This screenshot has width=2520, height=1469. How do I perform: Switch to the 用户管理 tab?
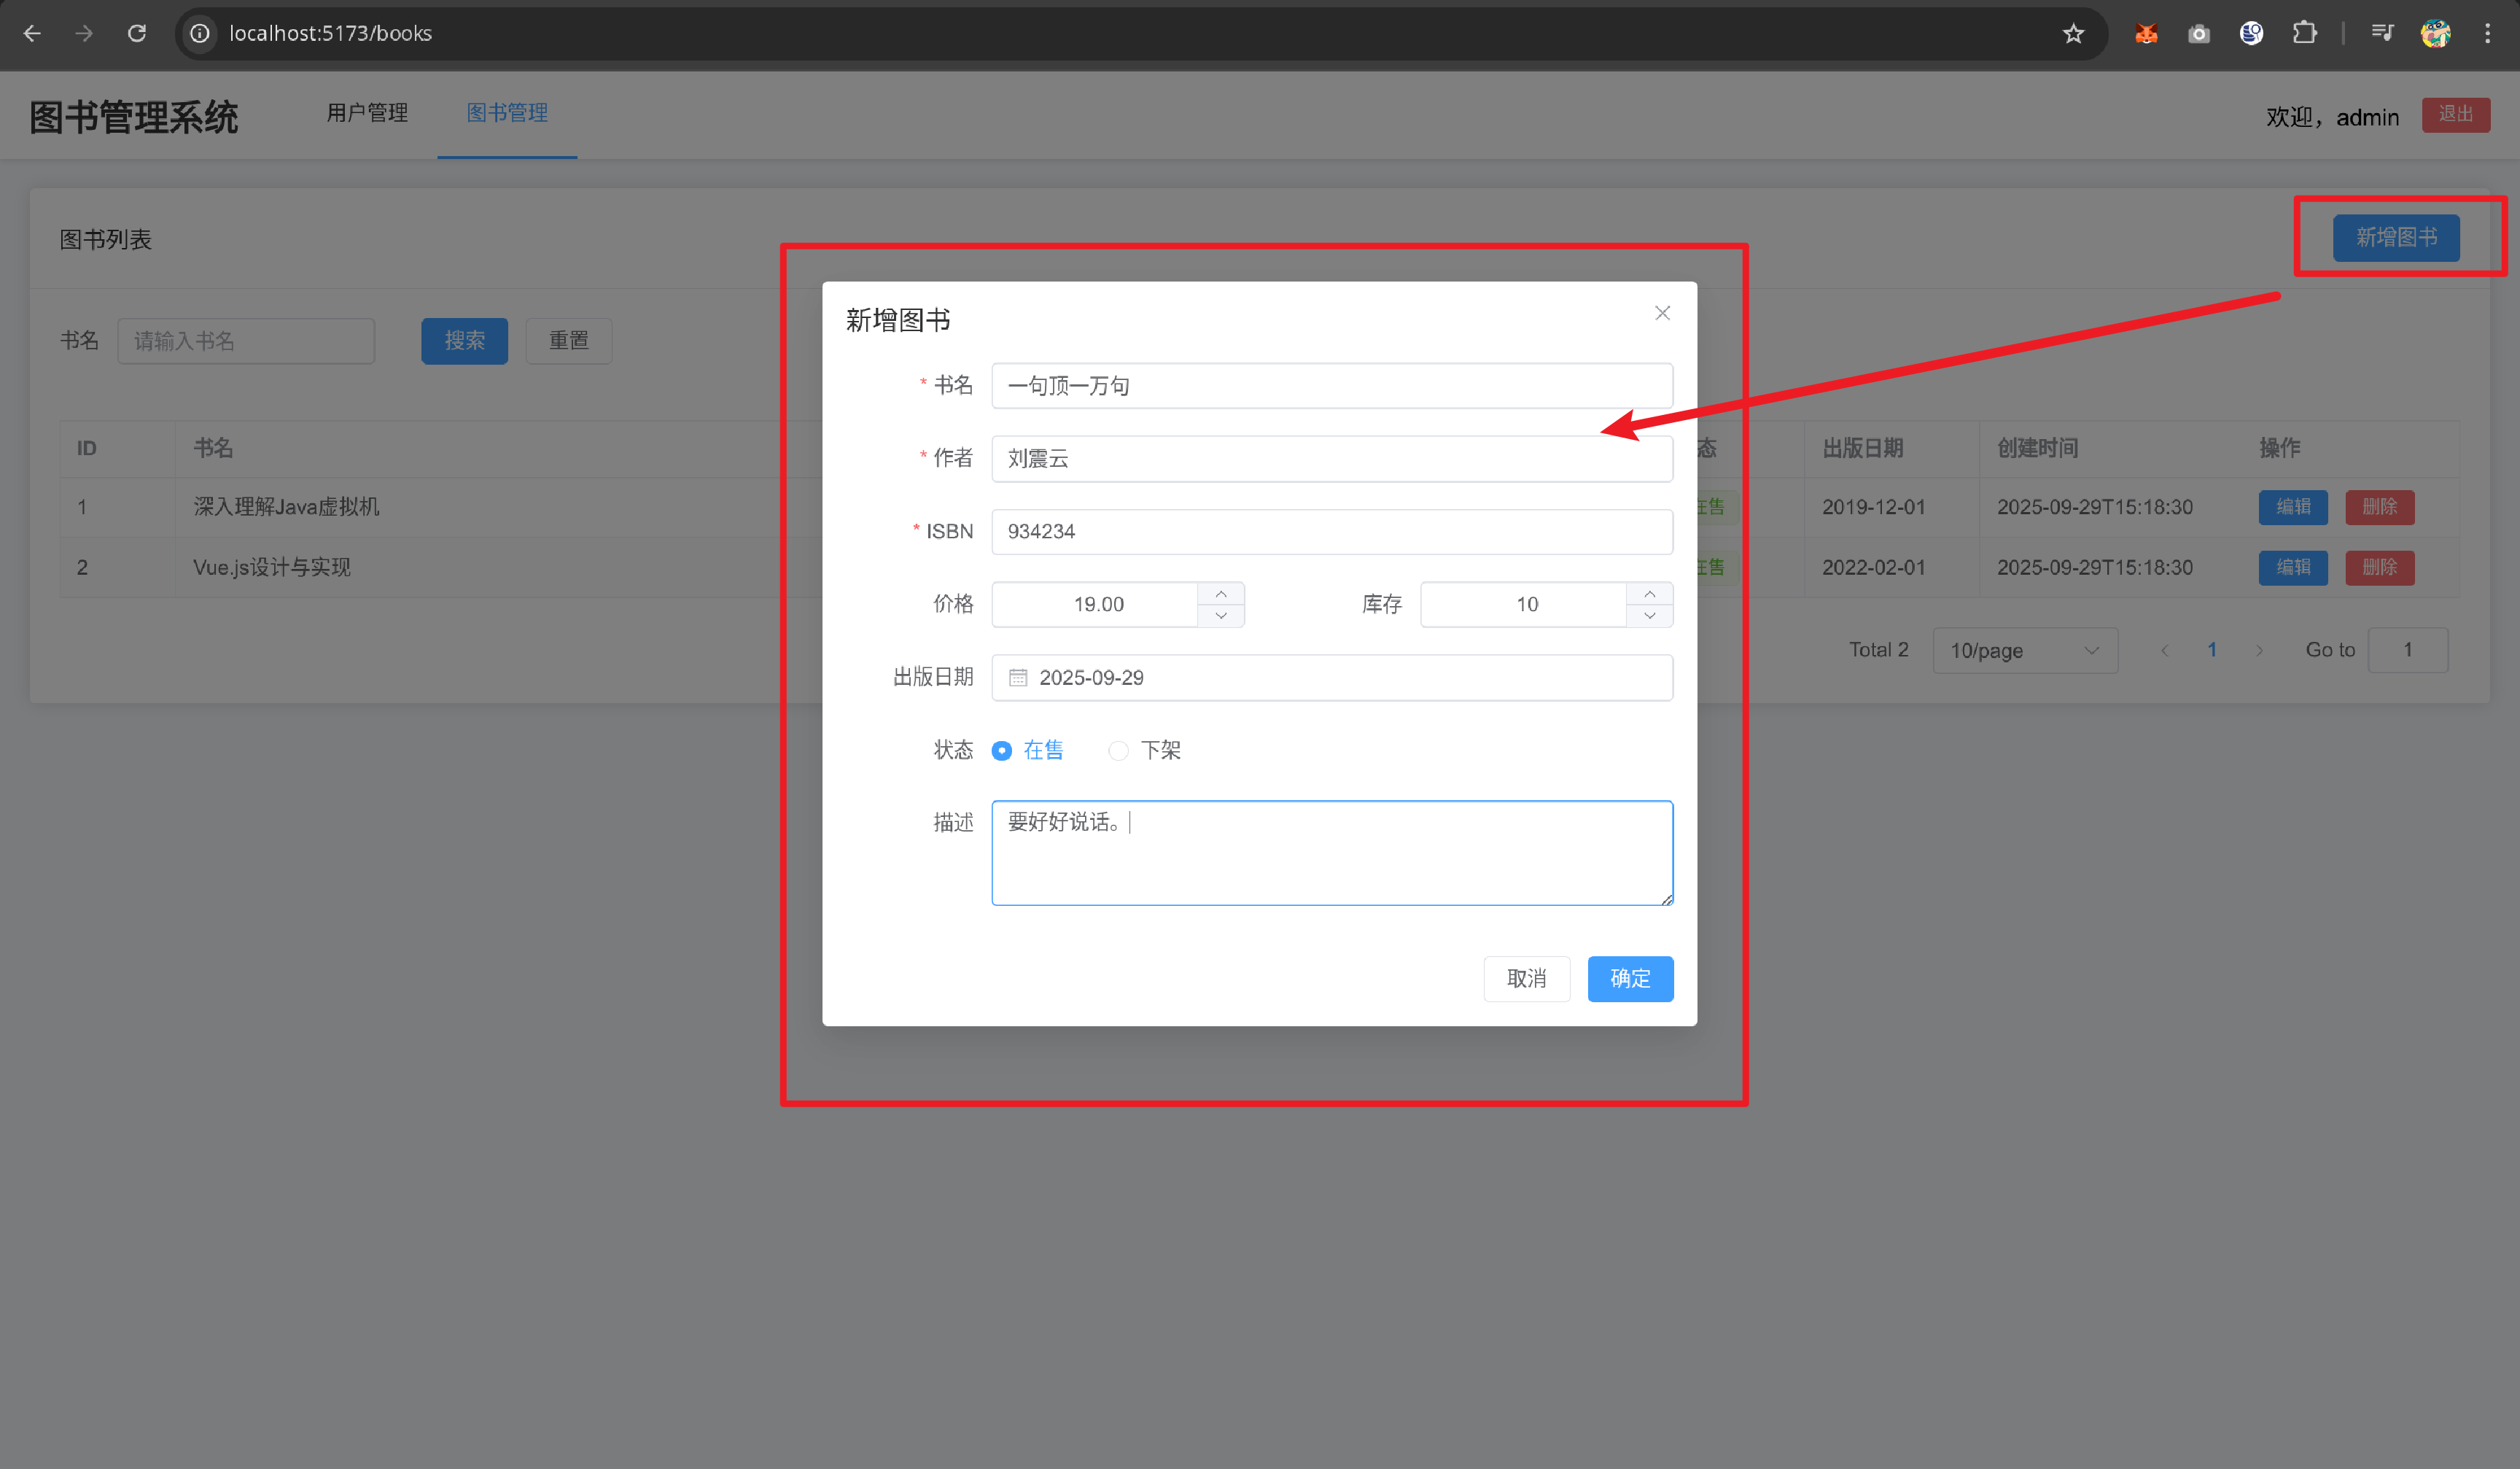coord(367,113)
